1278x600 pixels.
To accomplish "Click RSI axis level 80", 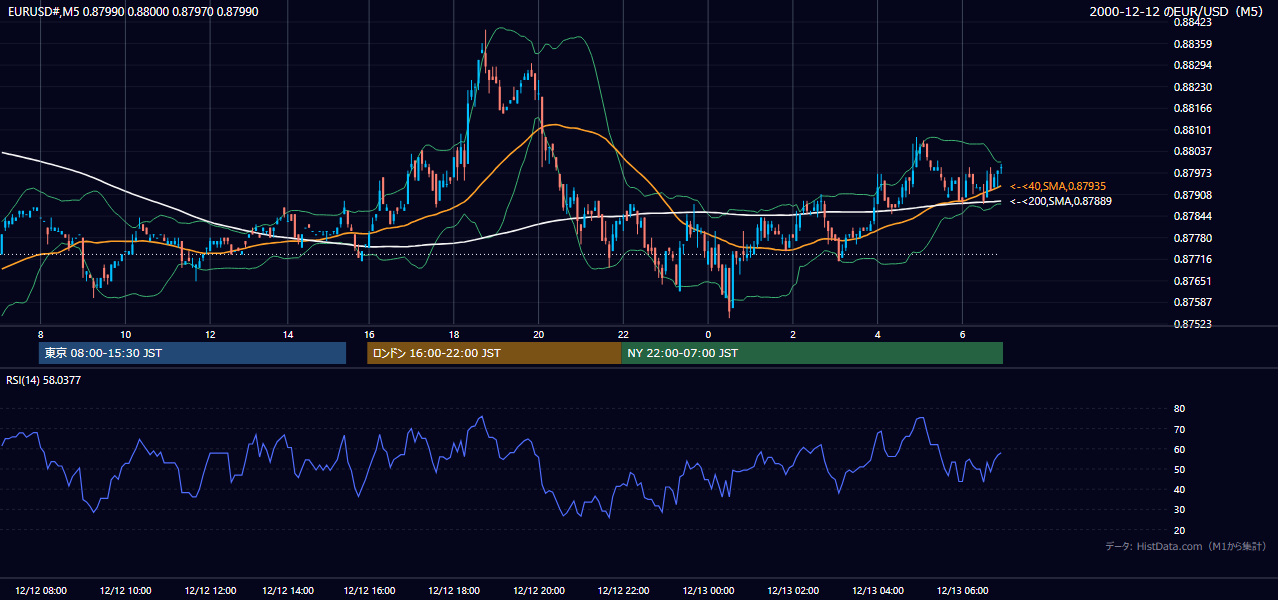I will [1179, 409].
